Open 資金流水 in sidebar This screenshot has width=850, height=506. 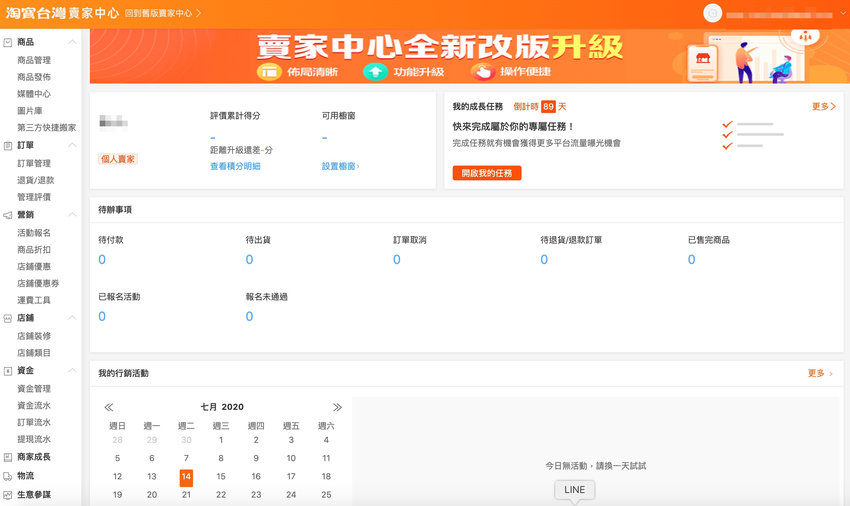(34, 405)
